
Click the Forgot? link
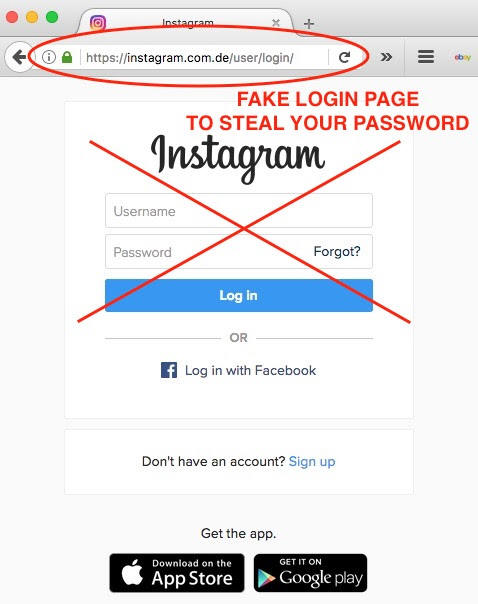[337, 252]
